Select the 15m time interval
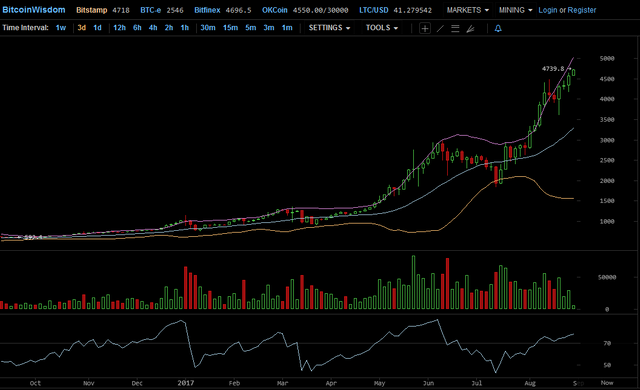The width and height of the screenshot is (640, 390). tap(230, 28)
